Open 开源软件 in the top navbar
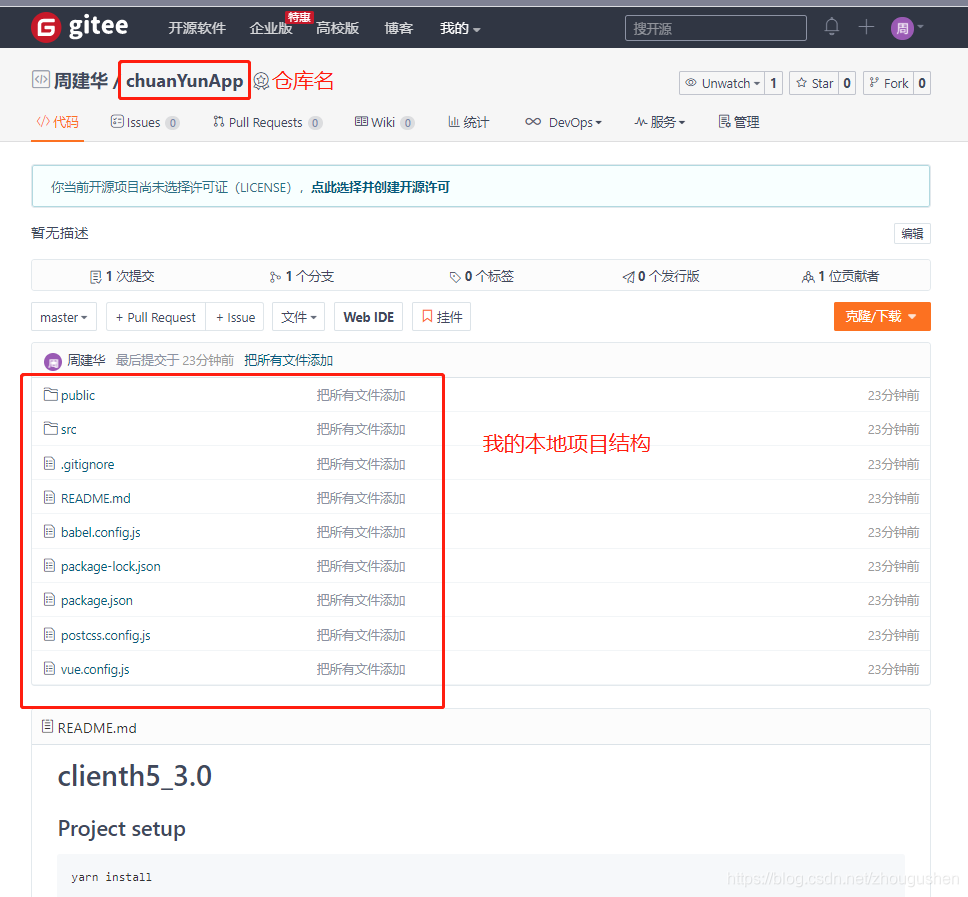This screenshot has width=968, height=897. [197, 28]
